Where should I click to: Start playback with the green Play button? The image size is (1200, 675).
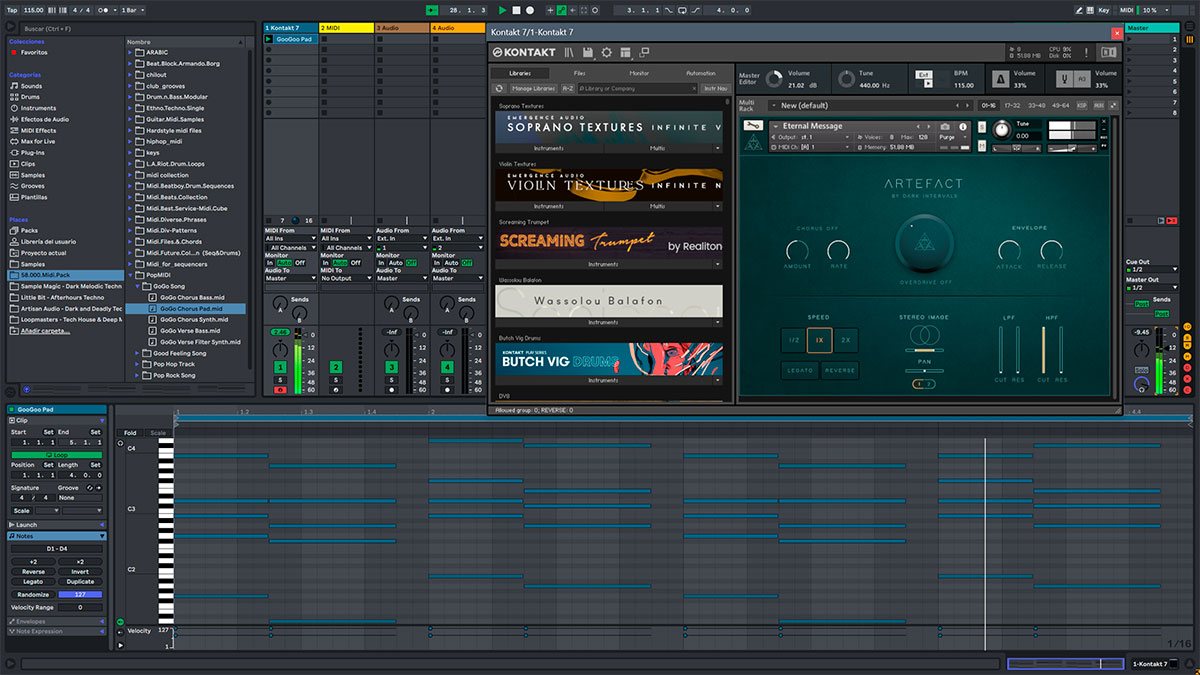coord(503,9)
